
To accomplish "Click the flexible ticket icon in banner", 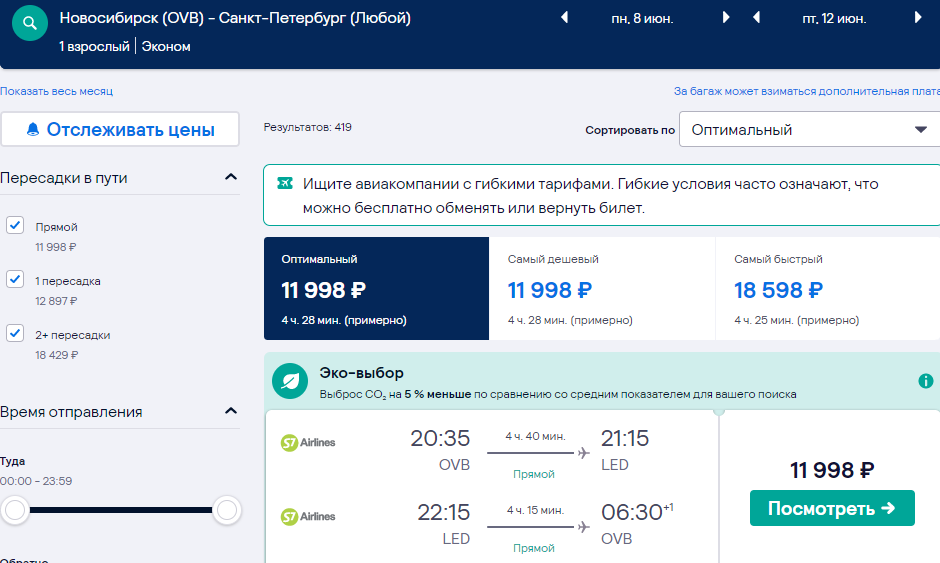I will pyautogui.click(x=285, y=183).
